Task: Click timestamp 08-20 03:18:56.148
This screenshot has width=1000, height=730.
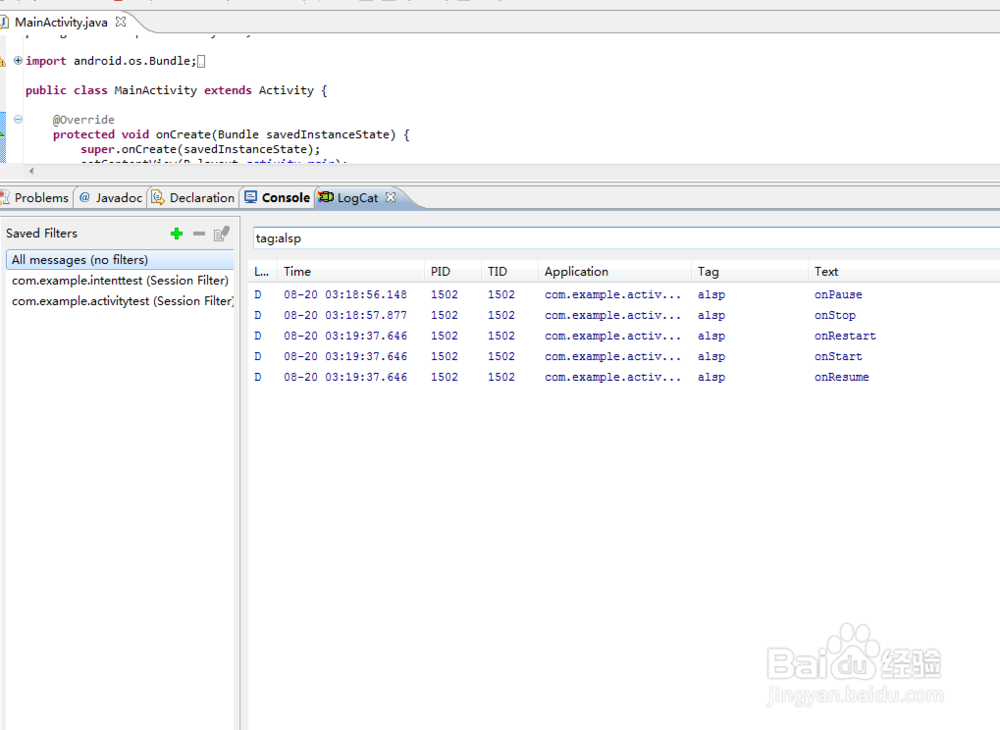Action: (x=345, y=295)
